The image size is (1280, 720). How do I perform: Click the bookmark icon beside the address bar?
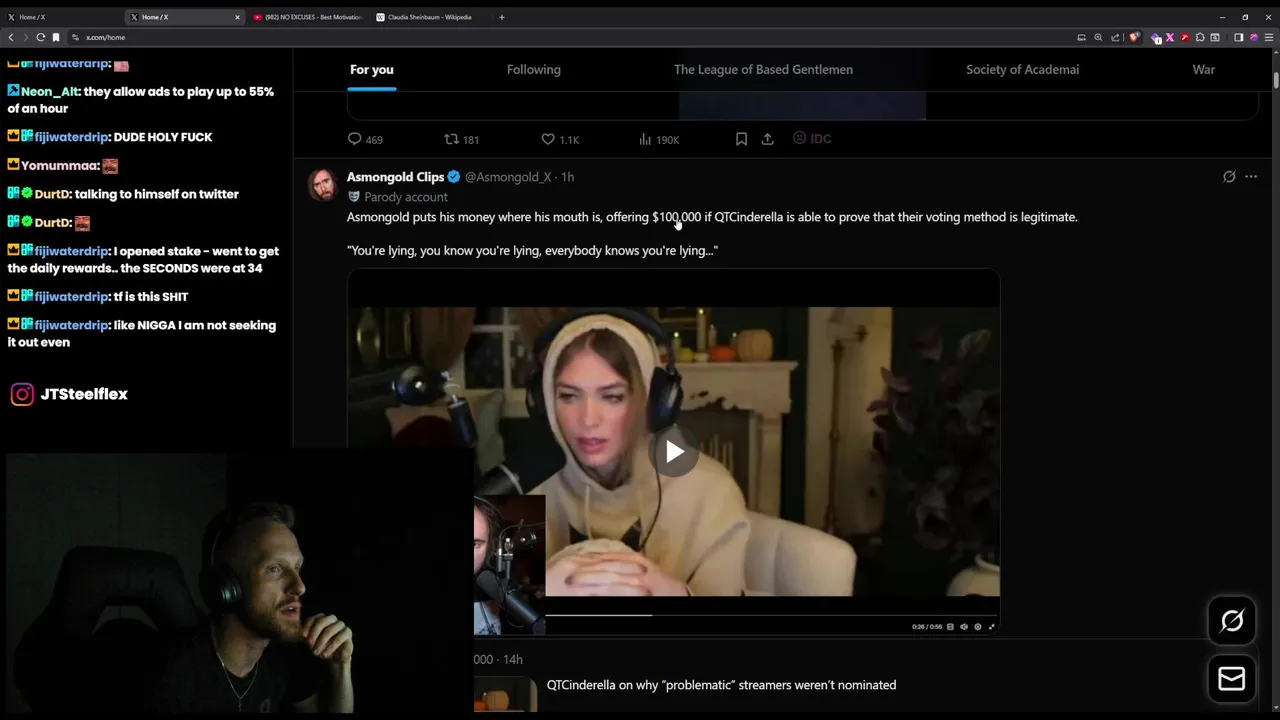(56, 37)
